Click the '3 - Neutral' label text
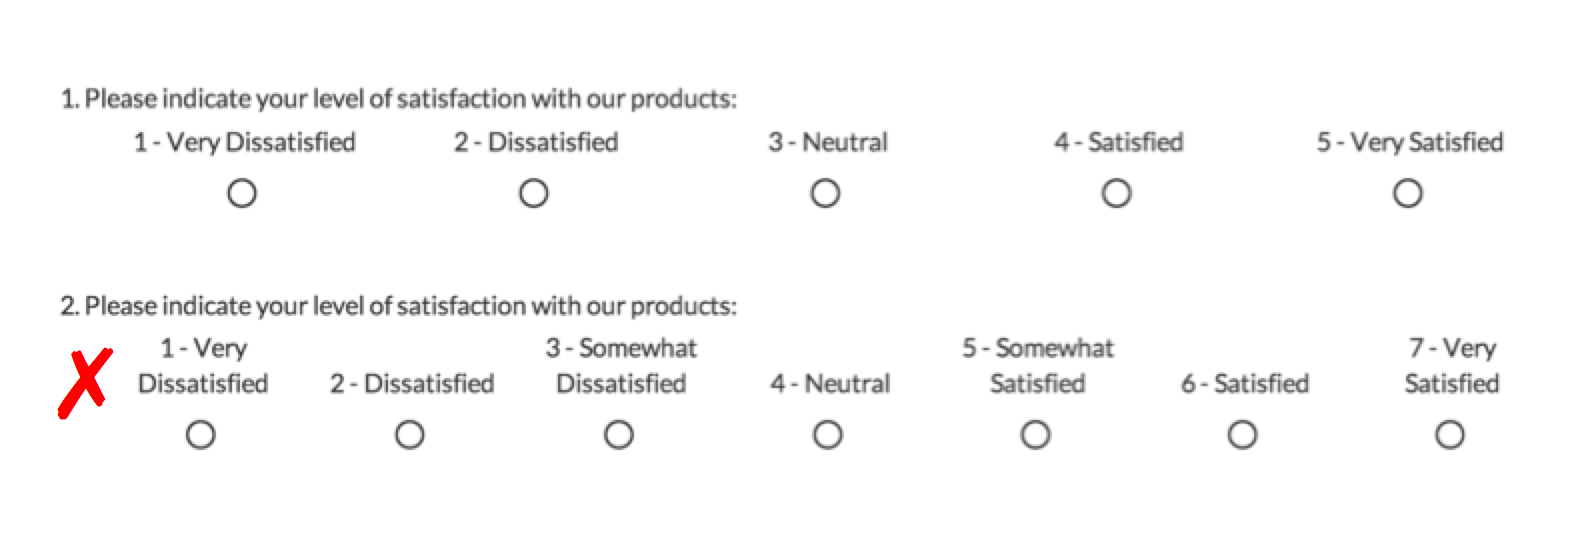This screenshot has width=1588, height=554. (828, 142)
